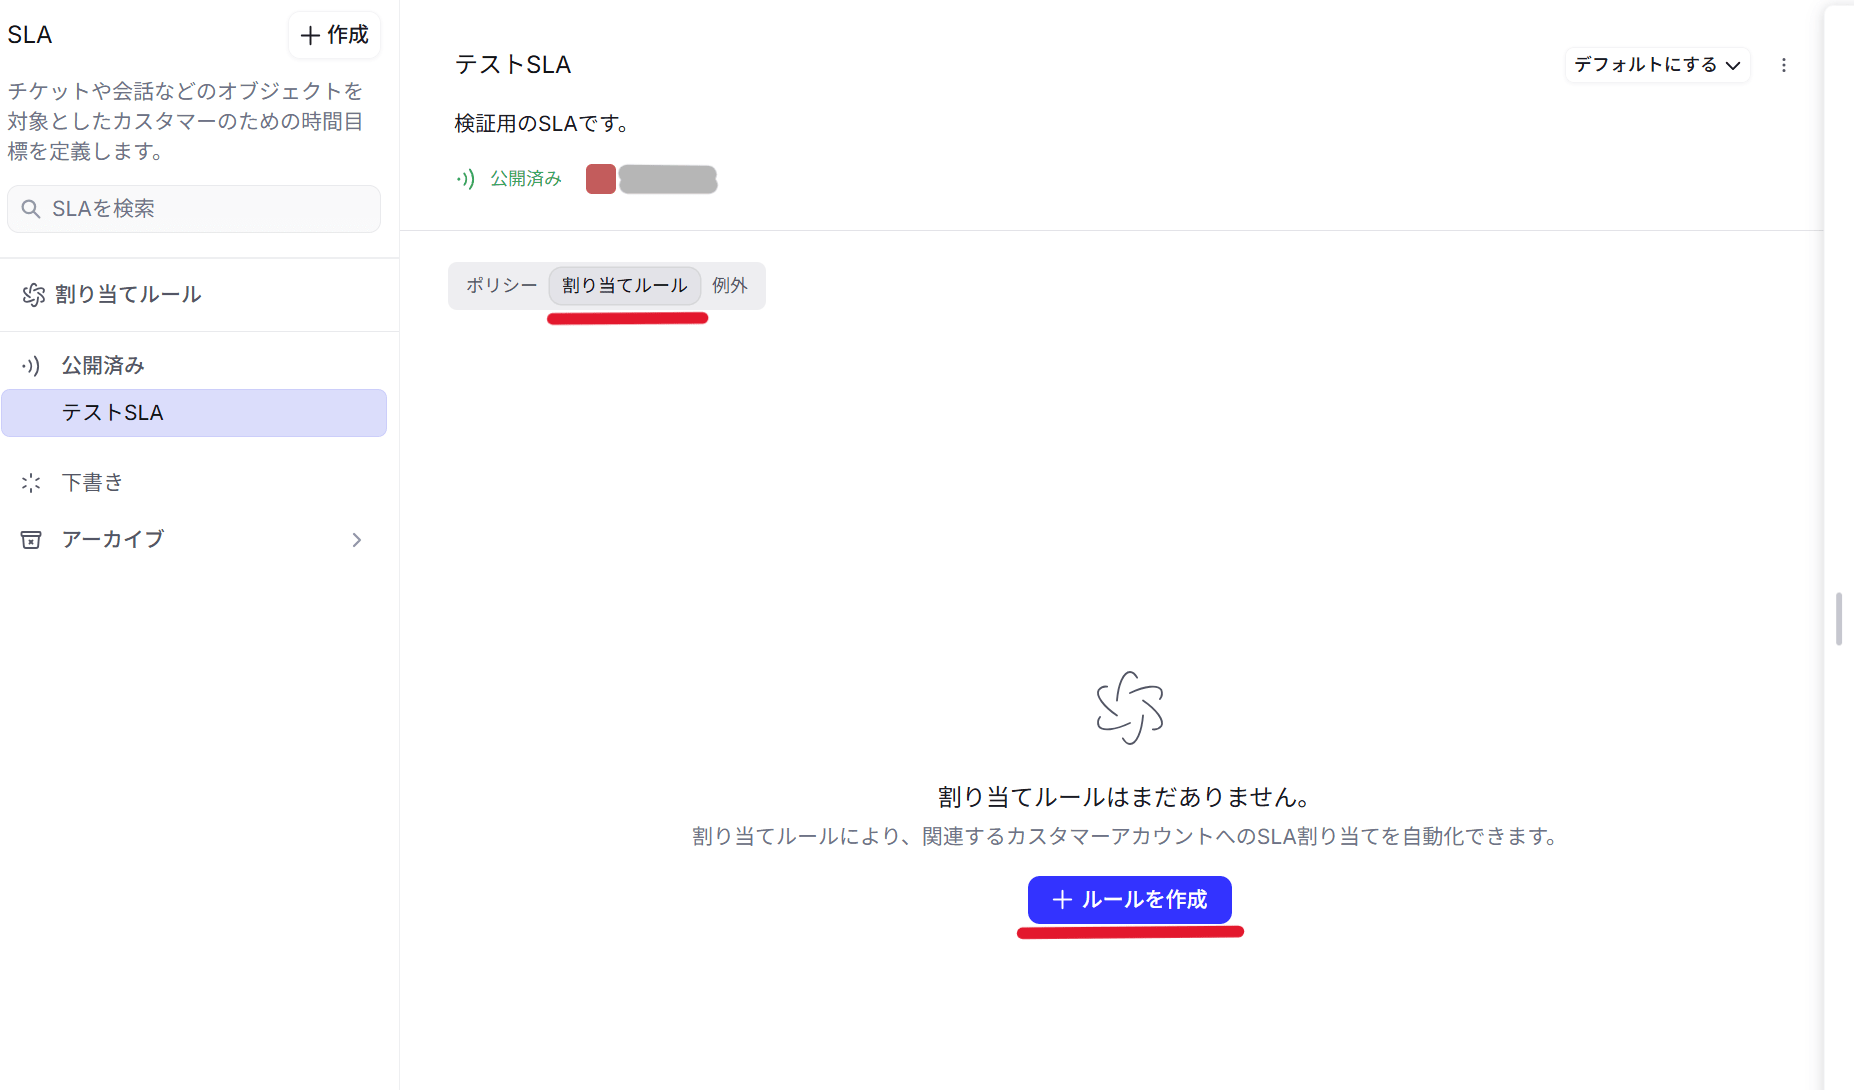
Task: Click the plus icon inside the 作成 button
Action: pyautogui.click(x=310, y=35)
